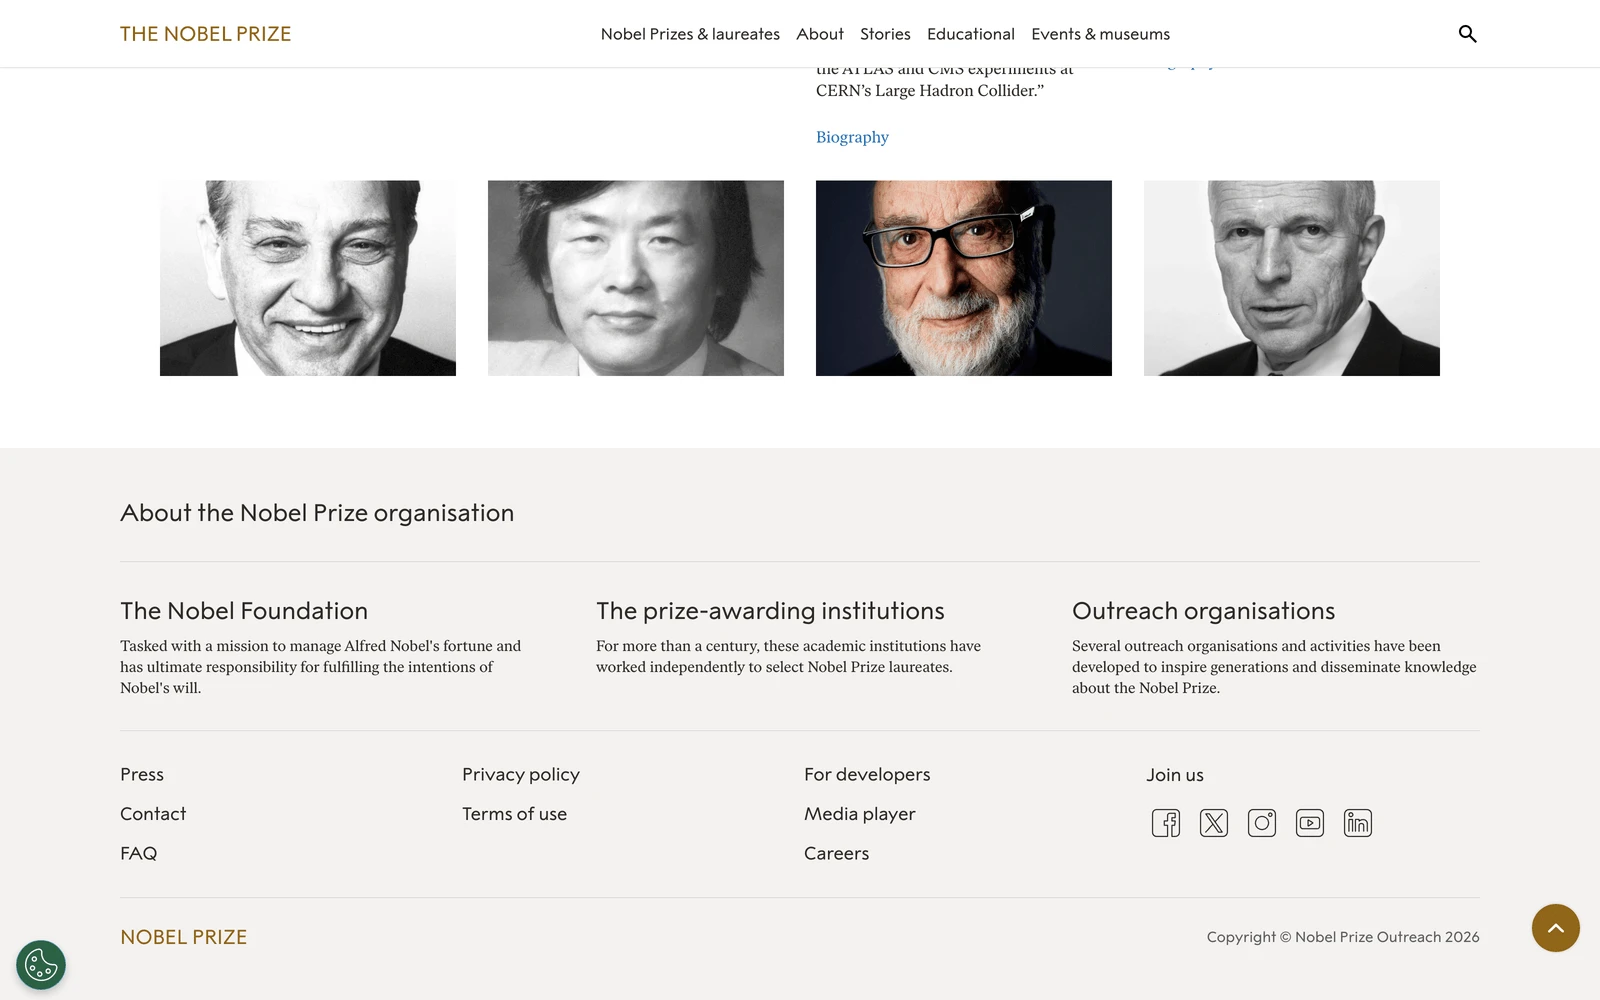Screen dimensions: 1600x1000
Task: Open The Nobel Foundation heading link
Action: 244,611
